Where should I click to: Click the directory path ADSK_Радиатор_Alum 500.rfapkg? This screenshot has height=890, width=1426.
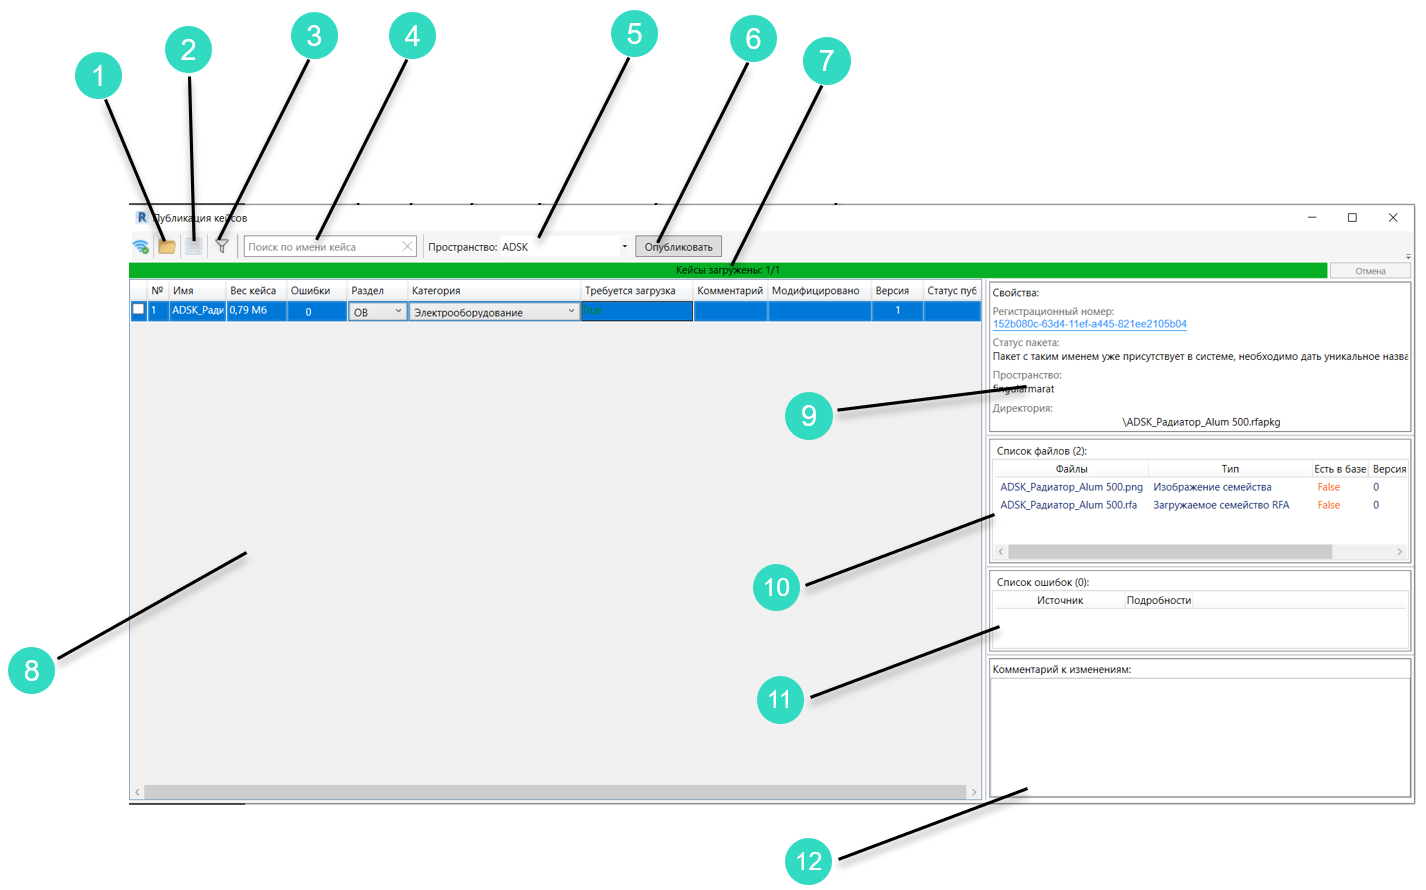tap(1201, 422)
